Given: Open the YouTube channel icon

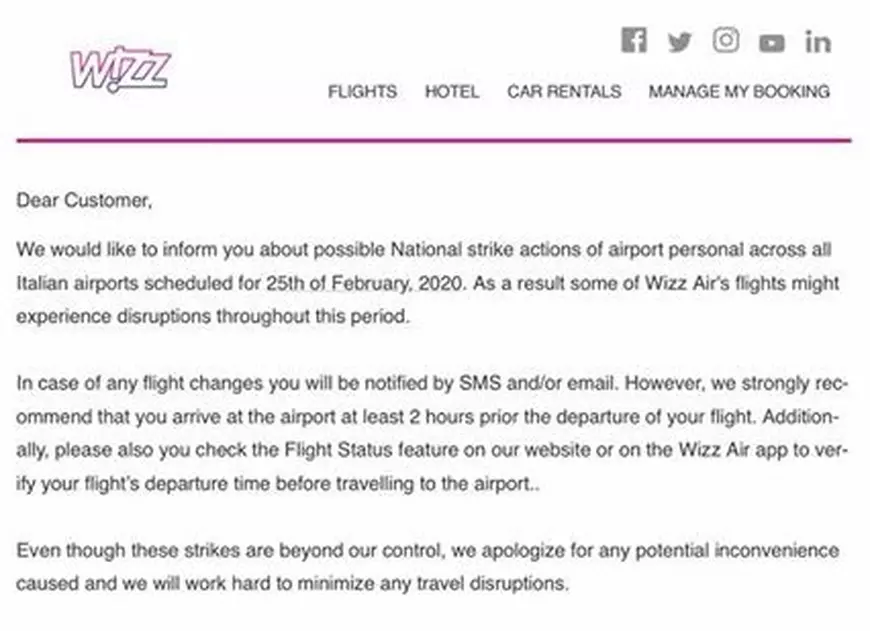Looking at the screenshot, I should pyautogui.click(x=771, y=42).
